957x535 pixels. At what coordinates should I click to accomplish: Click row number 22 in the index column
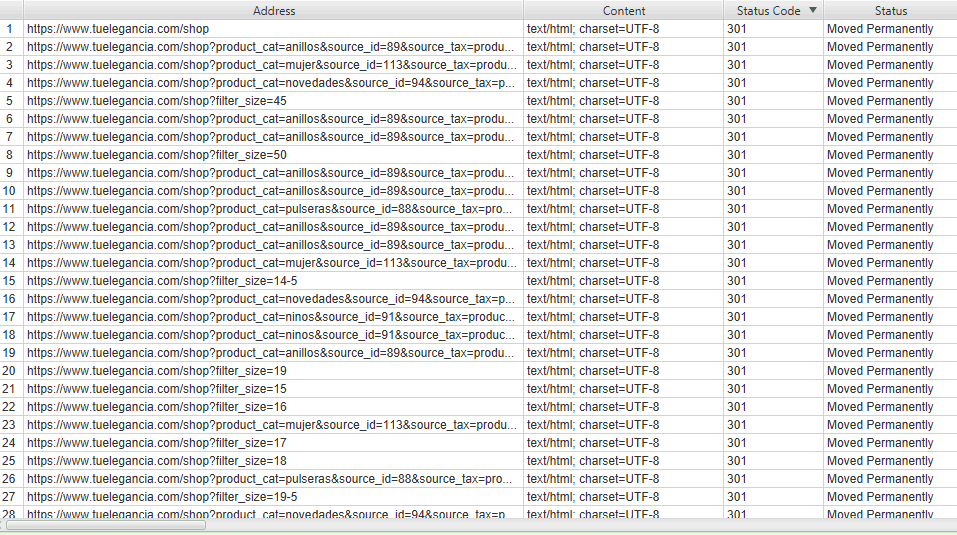click(9, 407)
